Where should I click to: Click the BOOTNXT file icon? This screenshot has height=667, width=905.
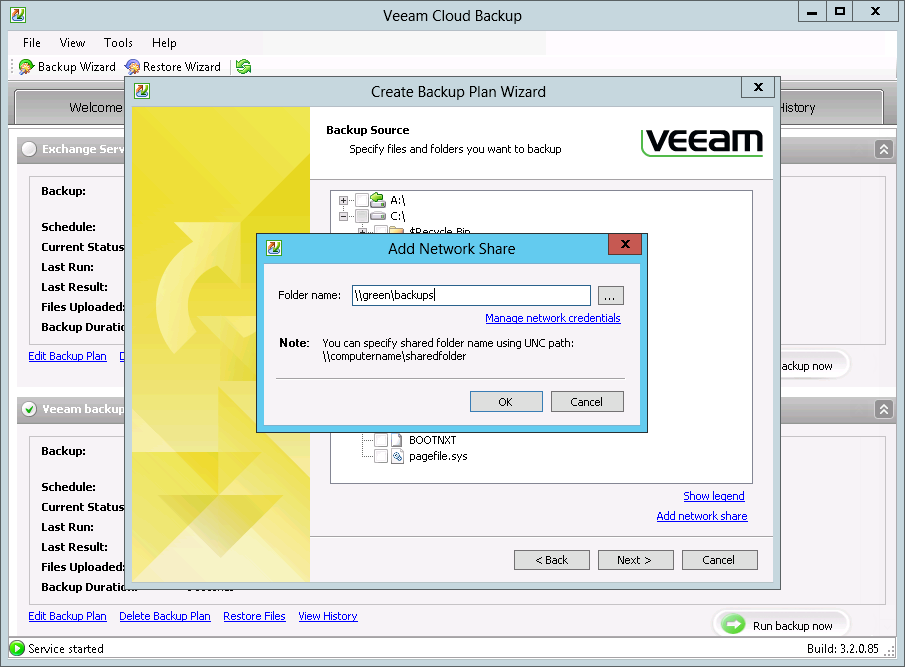pos(397,440)
